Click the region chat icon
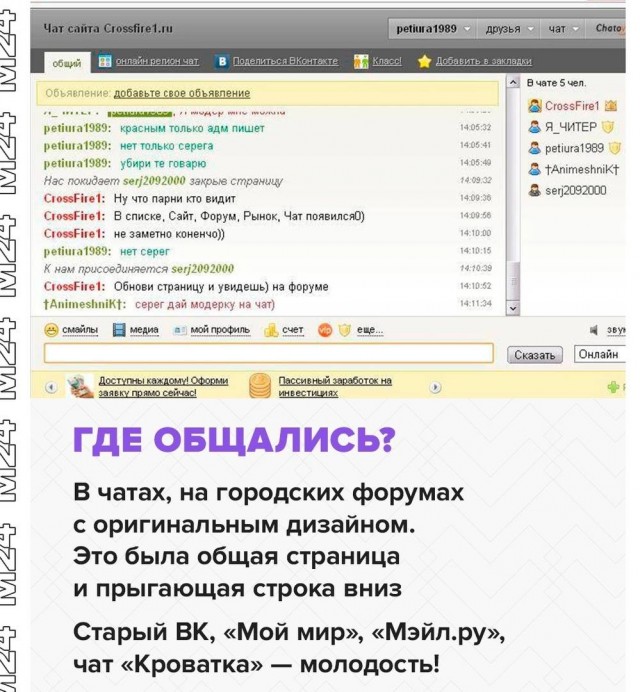Viewport: 640px width, 692px height. [x=105, y=61]
